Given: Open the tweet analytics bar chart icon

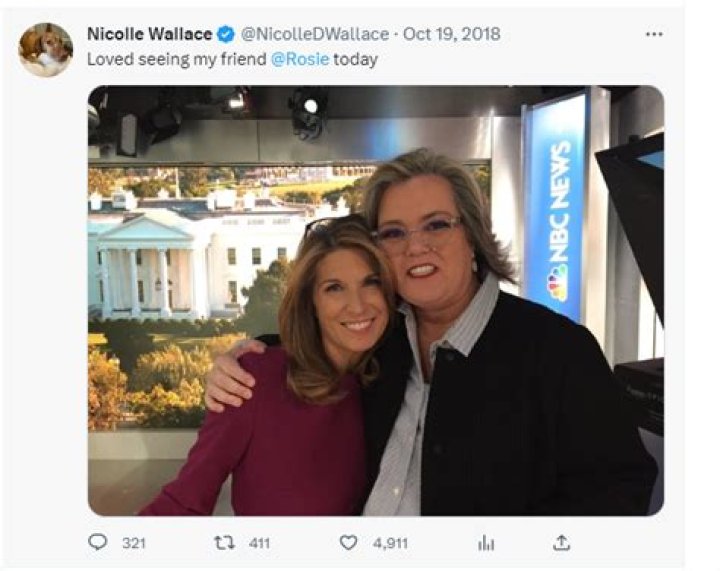Looking at the screenshot, I should point(487,542).
